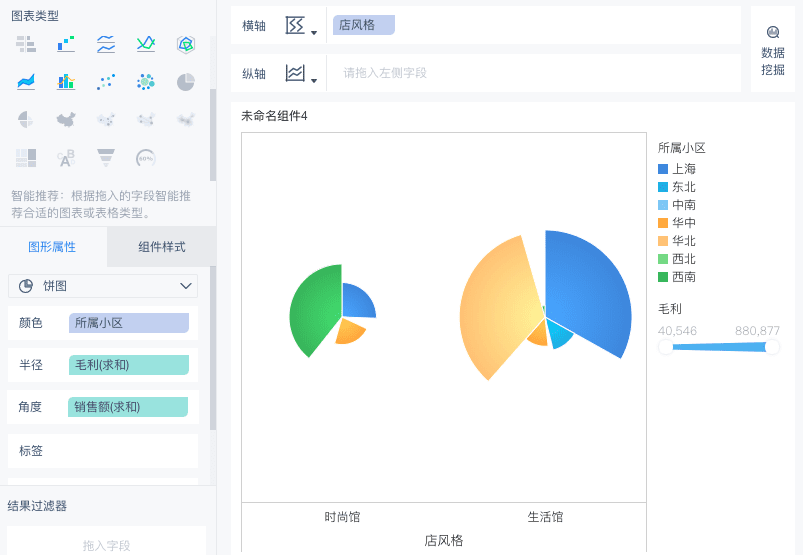The width and height of the screenshot is (803, 555).
Task: Choose the crossing line chart type icon
Action: coord(146,45)
